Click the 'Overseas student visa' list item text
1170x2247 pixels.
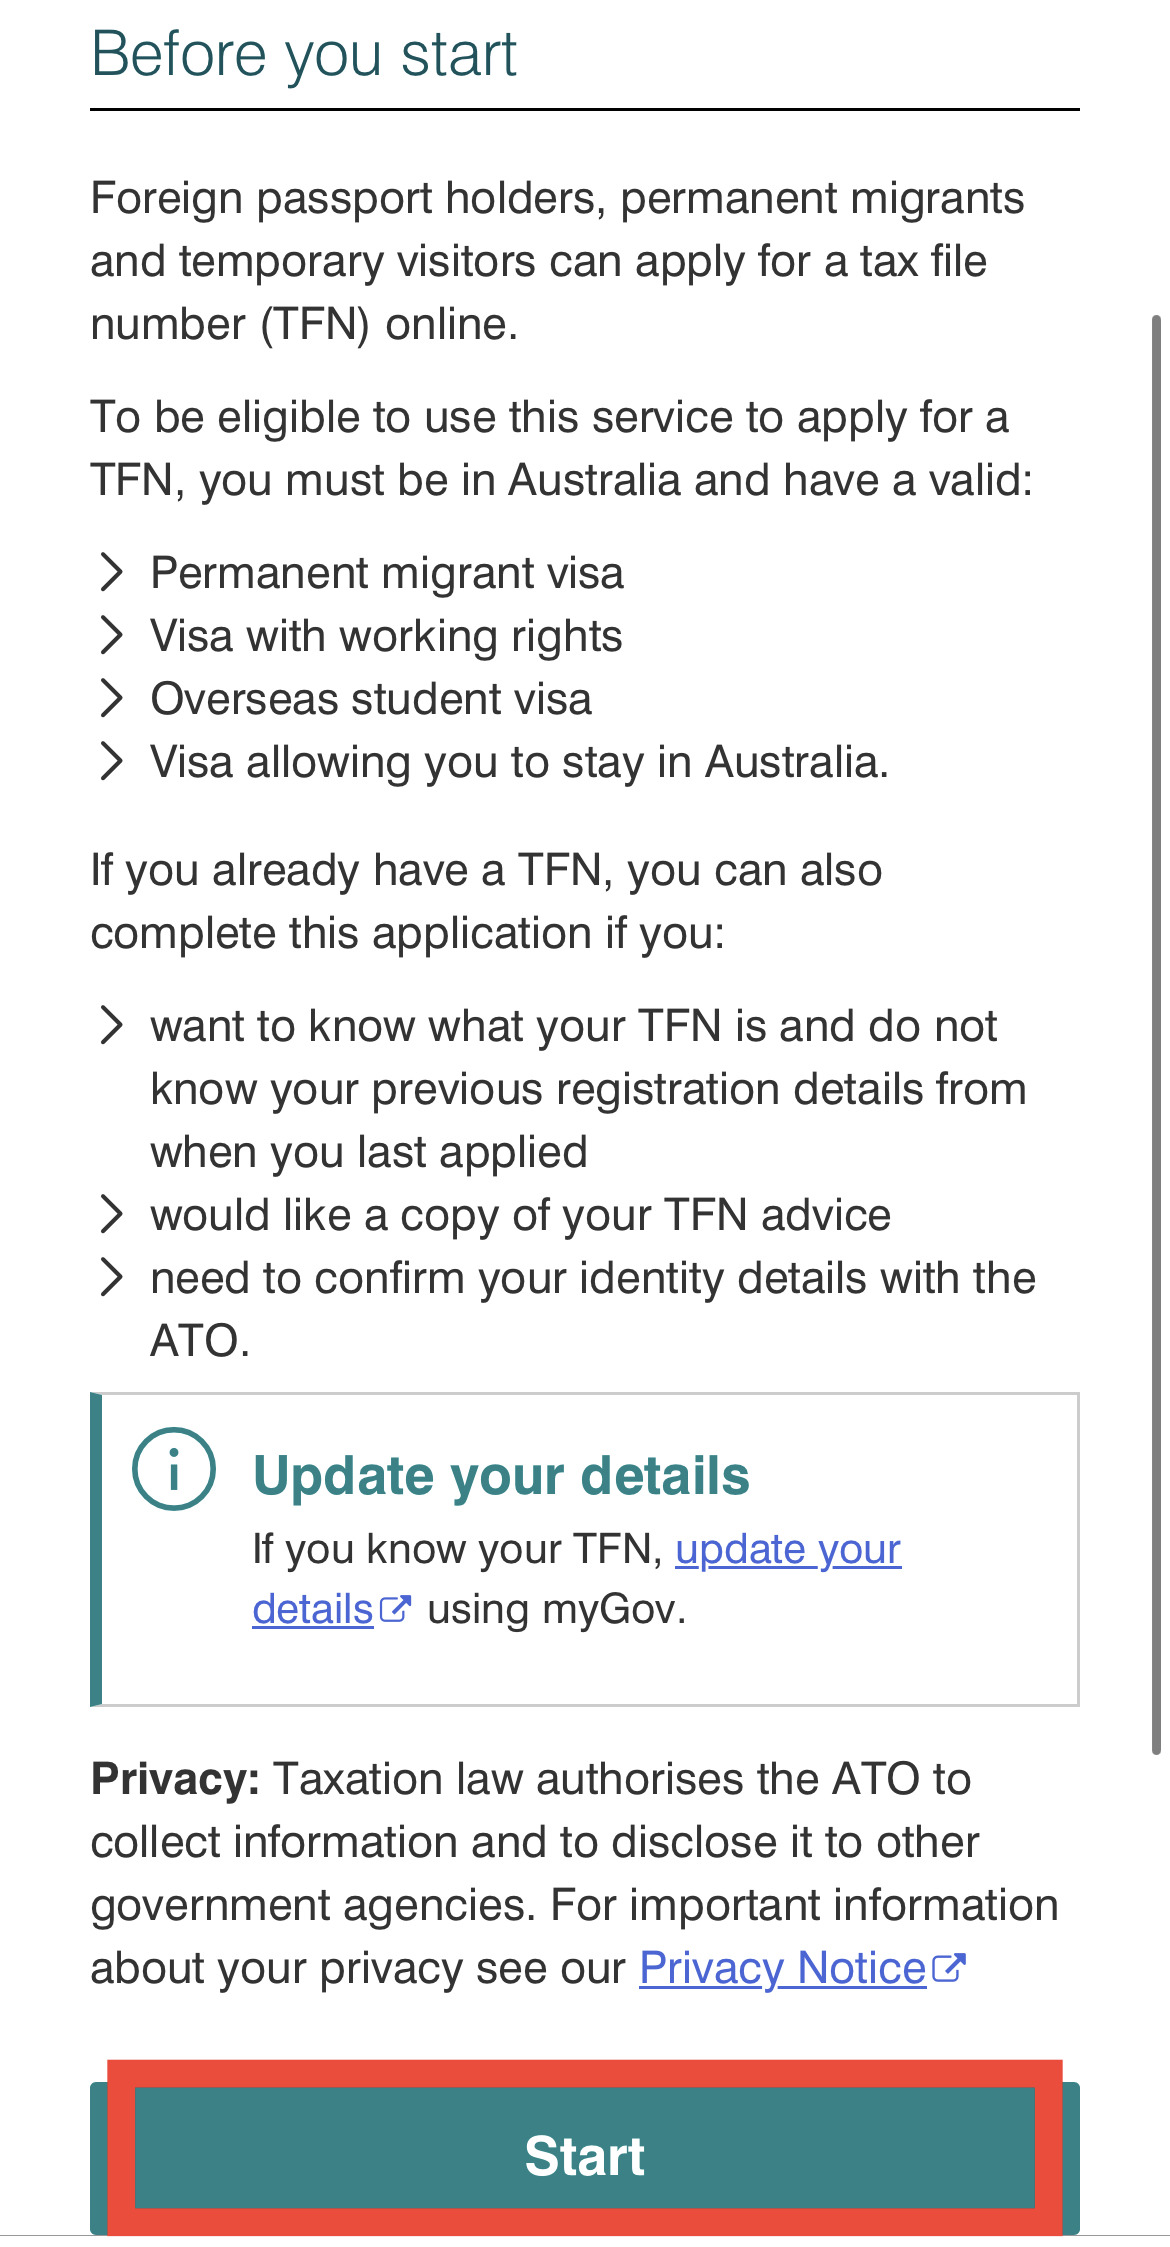click(x=371, y=700)
